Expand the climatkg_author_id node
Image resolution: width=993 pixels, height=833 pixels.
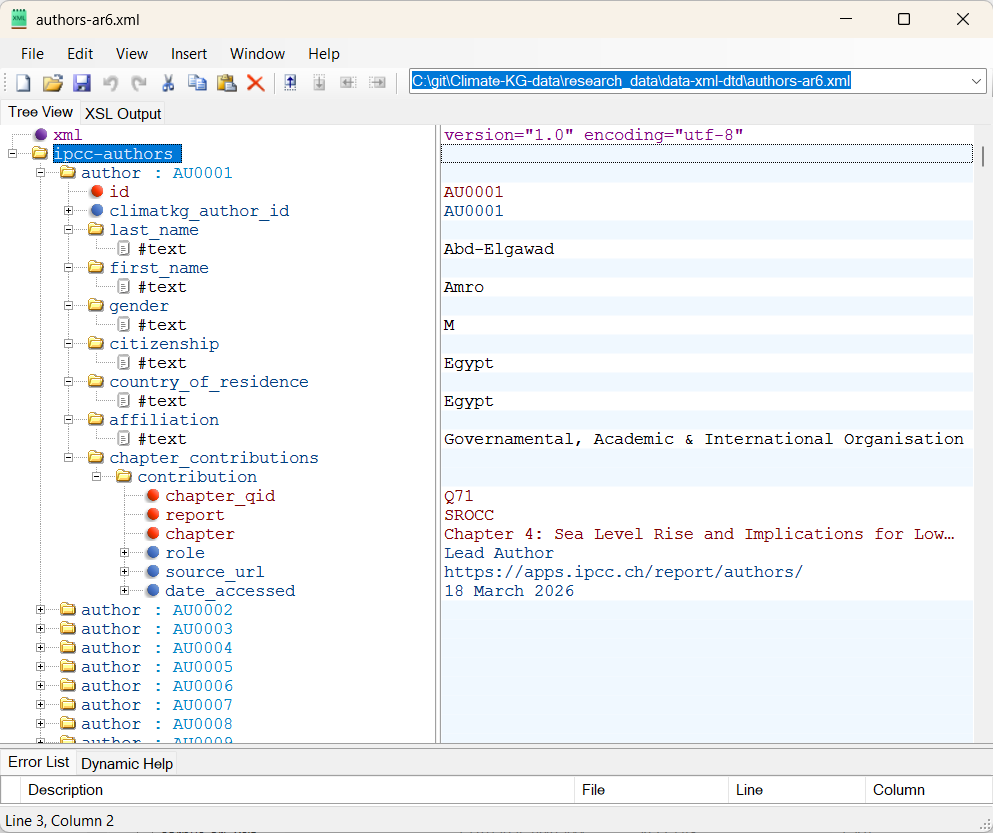pos(68,210)
